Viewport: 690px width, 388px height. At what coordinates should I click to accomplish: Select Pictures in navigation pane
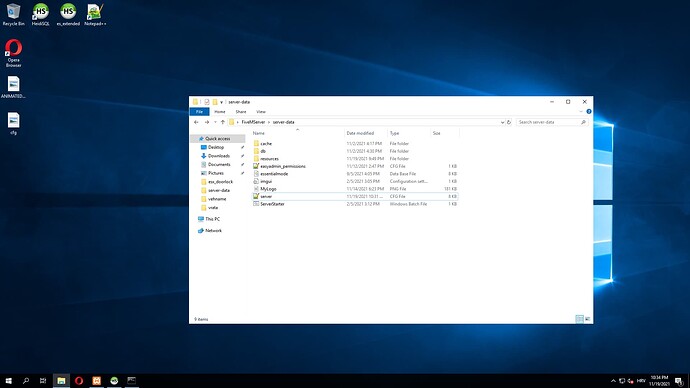[x=216, y=173]
